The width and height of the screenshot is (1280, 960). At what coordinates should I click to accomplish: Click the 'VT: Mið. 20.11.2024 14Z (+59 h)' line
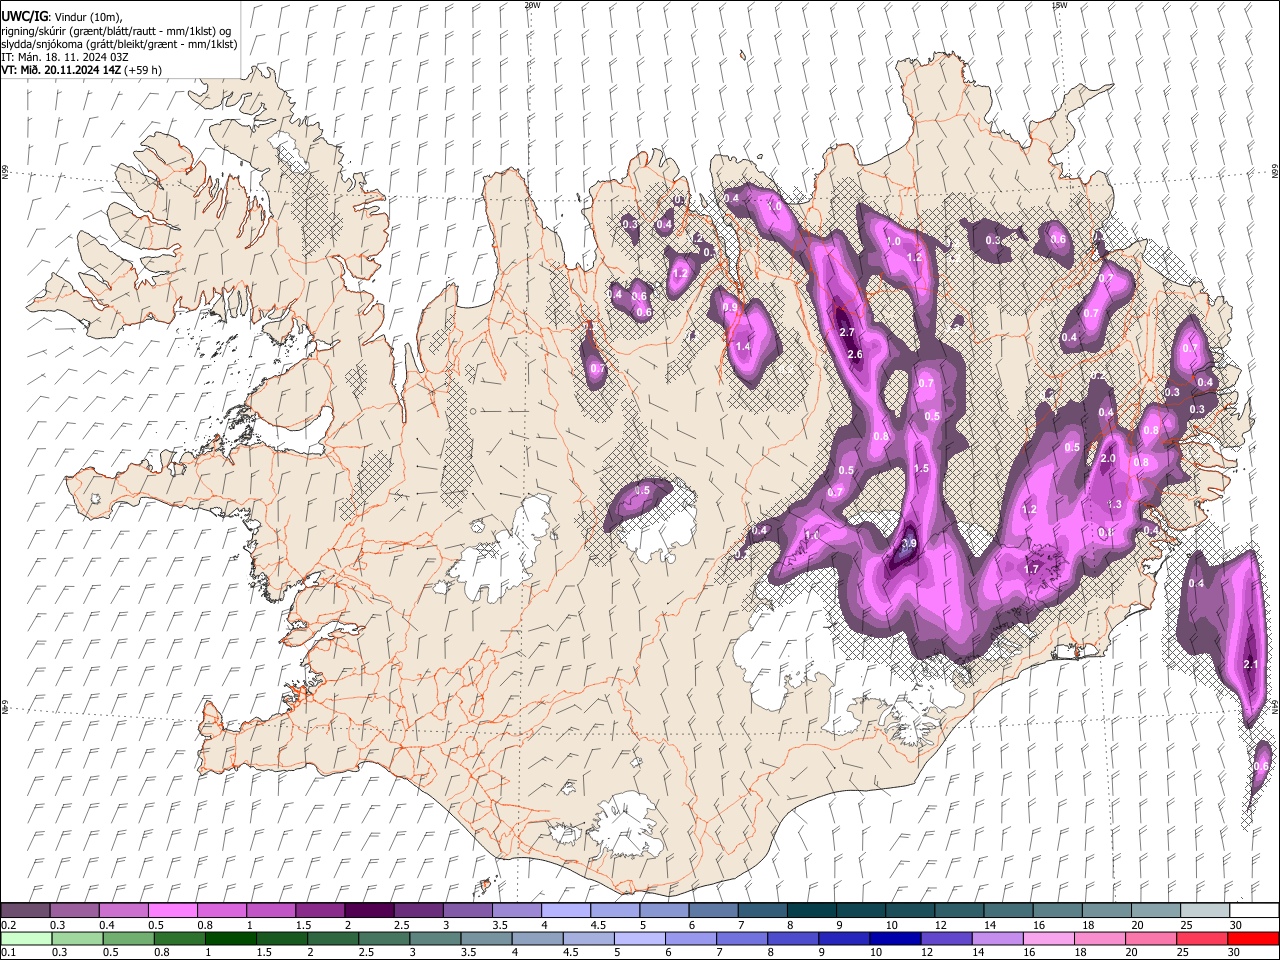click(x=82, y=70)
